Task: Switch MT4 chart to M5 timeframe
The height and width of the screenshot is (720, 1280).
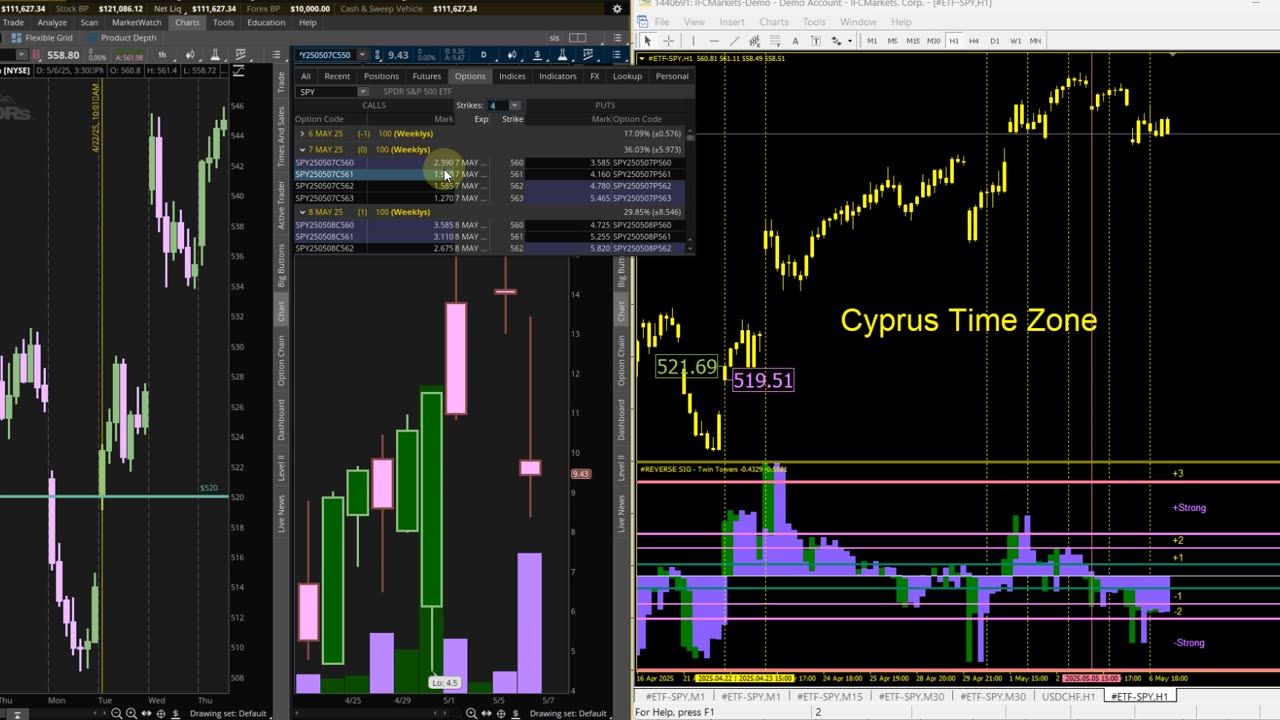Action: [x=892, y=41]
